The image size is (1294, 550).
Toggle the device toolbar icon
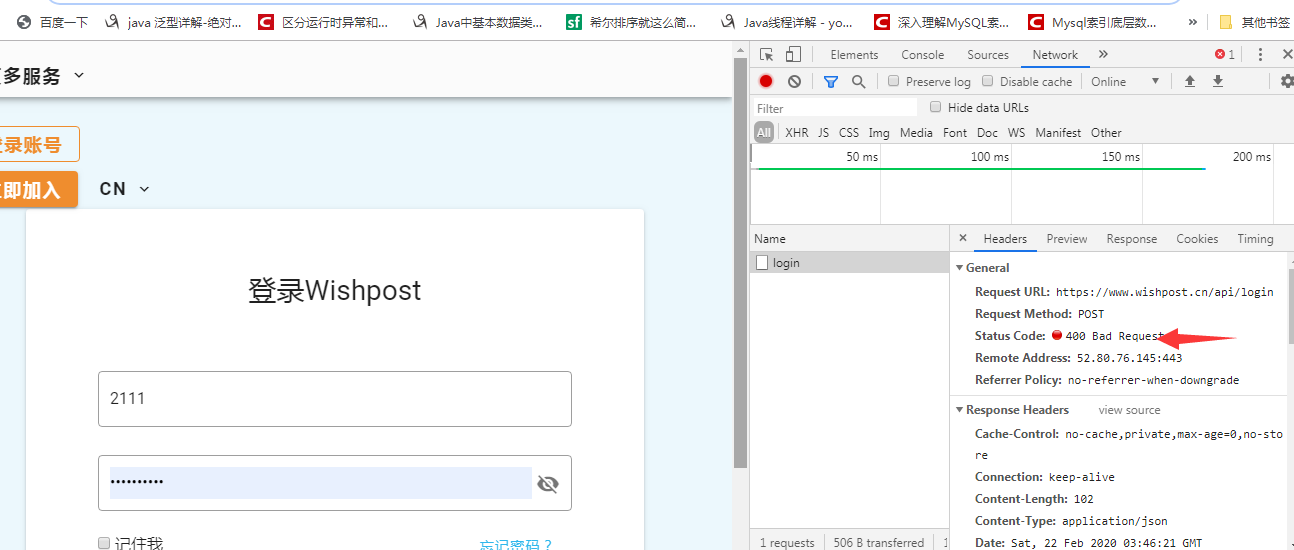click(x=793, y=55)
